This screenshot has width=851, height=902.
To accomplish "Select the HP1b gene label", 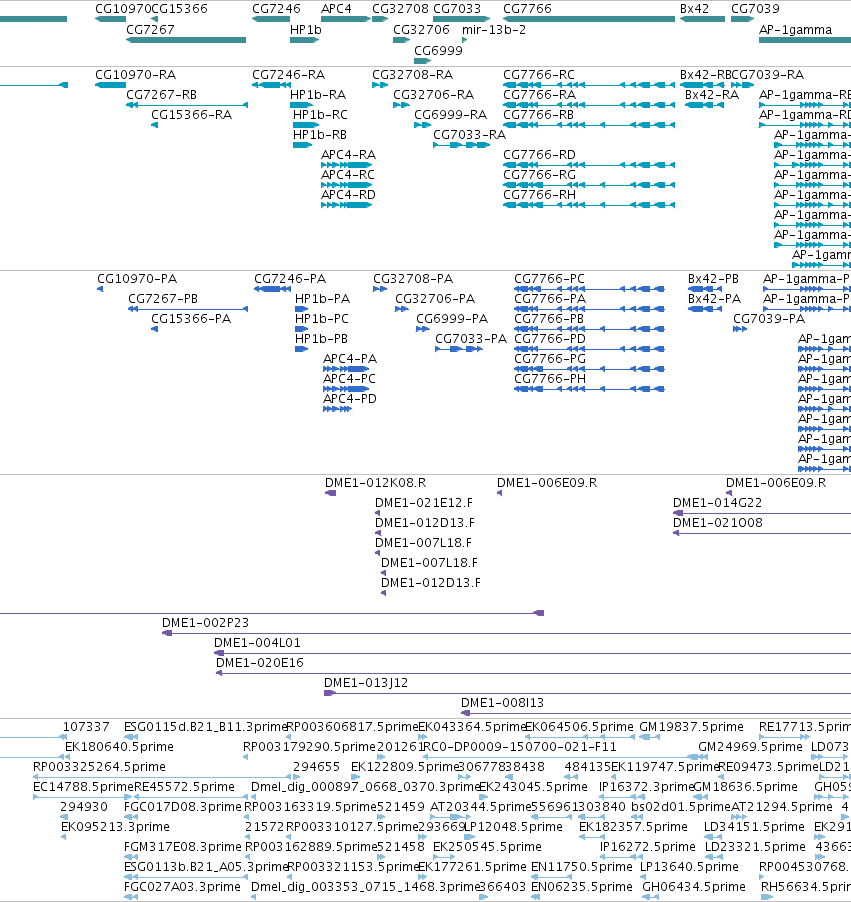I will [306, 30].
